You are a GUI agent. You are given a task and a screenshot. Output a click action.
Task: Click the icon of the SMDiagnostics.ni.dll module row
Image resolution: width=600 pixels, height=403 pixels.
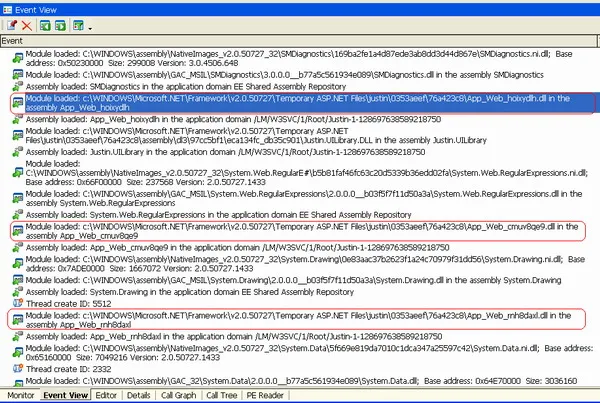[x=18, y=58]
